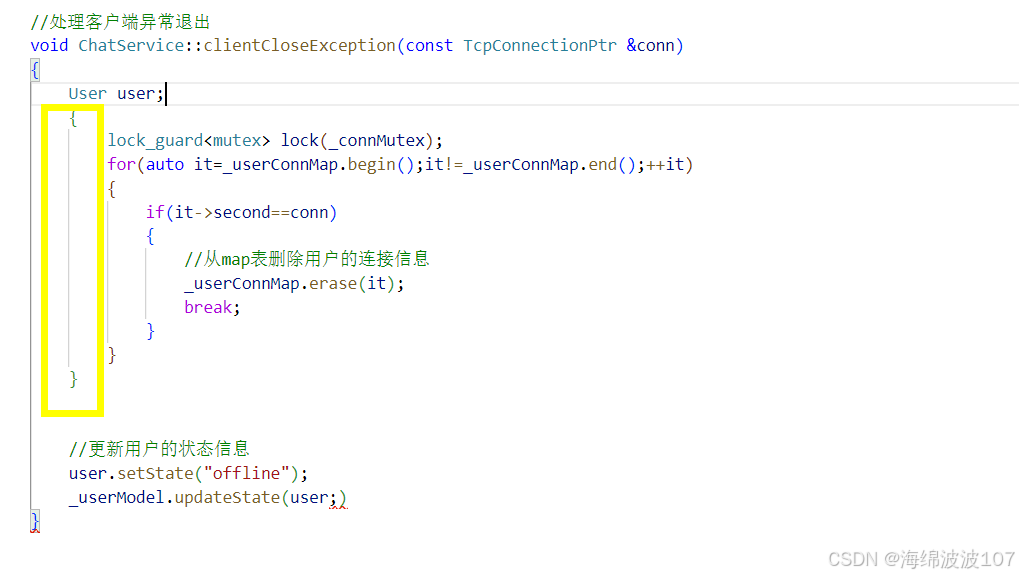Click the 'void' return type keyword
1019x577 pixels.
tap(49, 45)
